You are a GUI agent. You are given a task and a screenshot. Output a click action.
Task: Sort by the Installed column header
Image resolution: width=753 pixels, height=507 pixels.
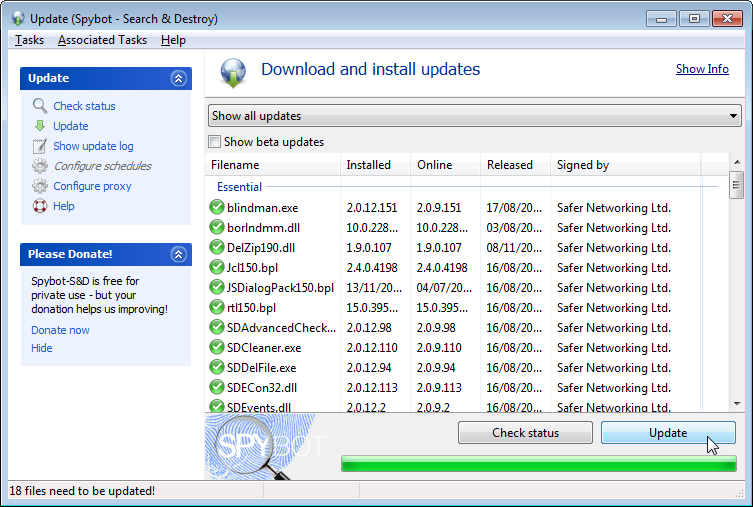(375, 165)
